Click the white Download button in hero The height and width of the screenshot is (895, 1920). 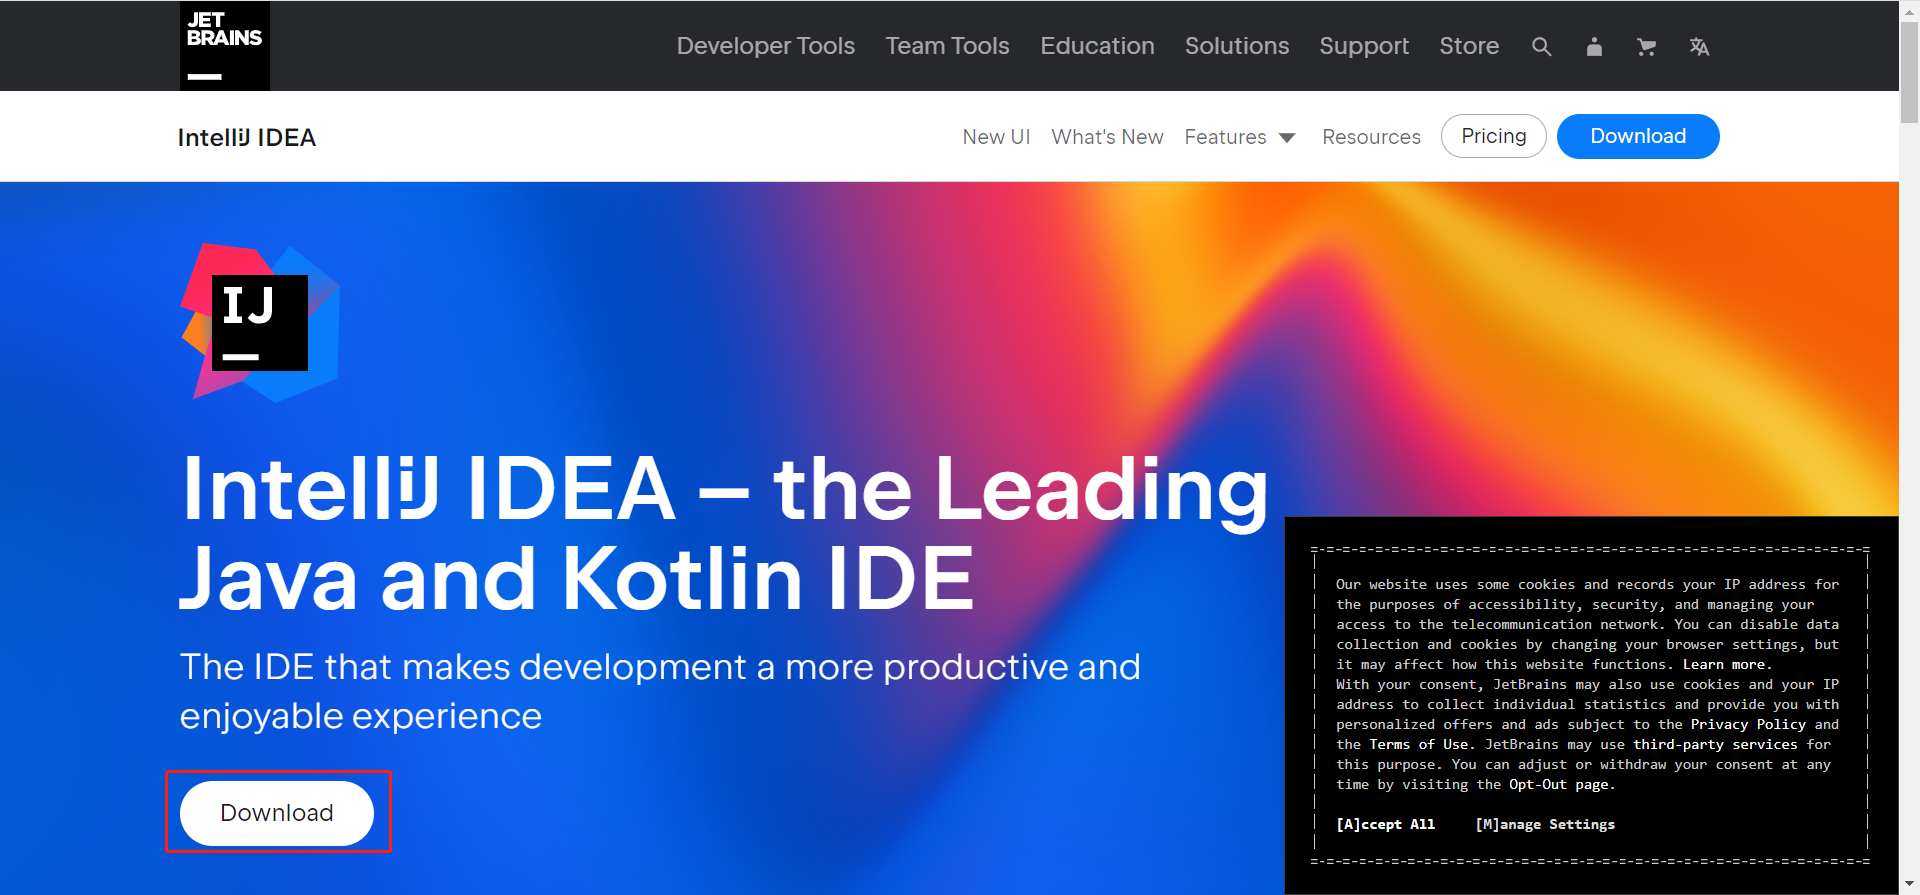(277, 813)
